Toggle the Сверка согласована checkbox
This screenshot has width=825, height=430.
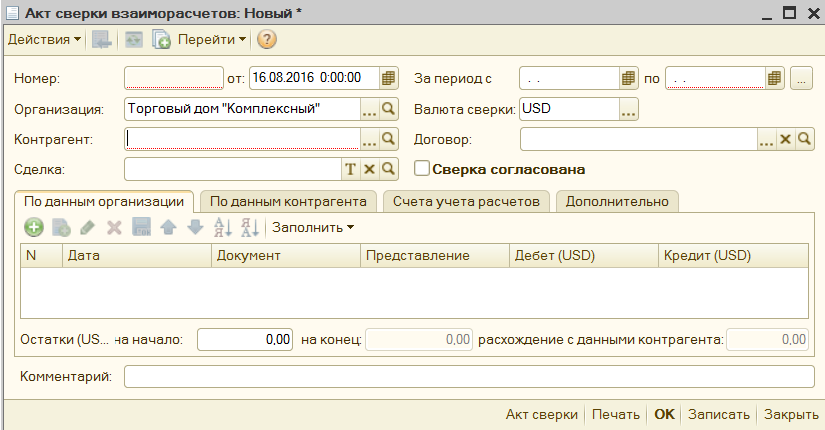(x=422, y=169)
